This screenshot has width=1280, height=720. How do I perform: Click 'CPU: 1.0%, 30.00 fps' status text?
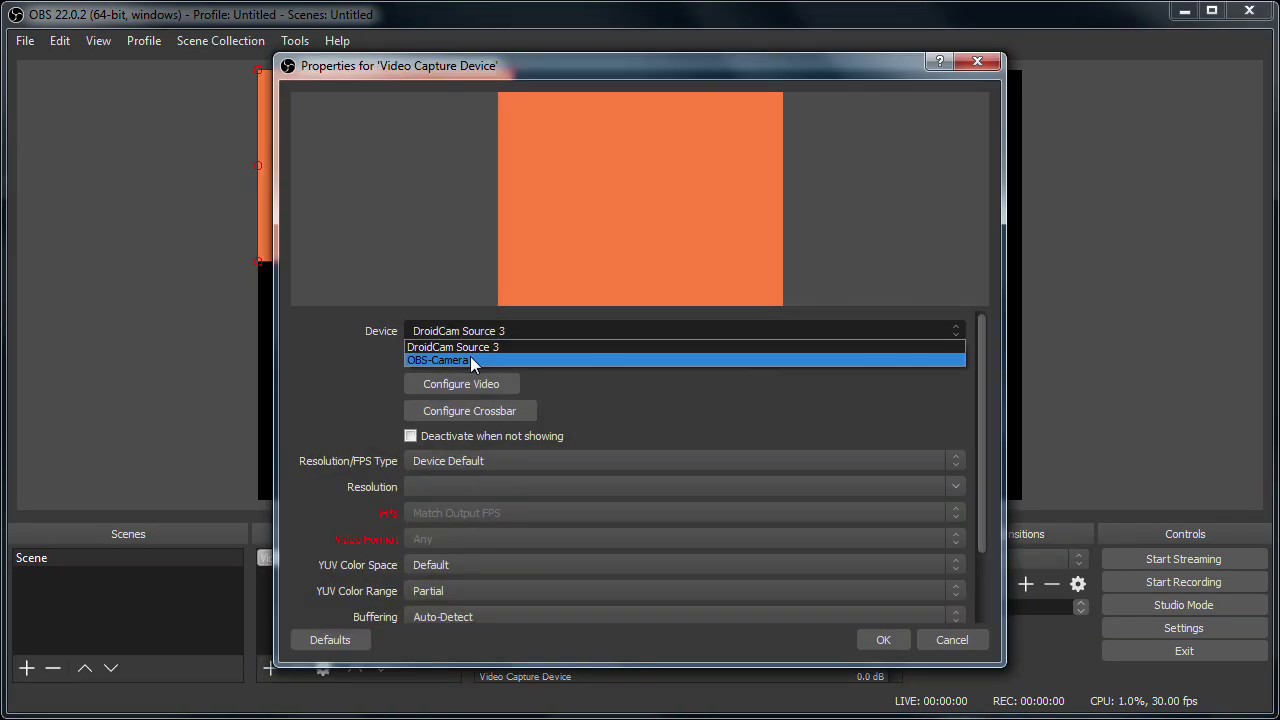click(1144, 701)
